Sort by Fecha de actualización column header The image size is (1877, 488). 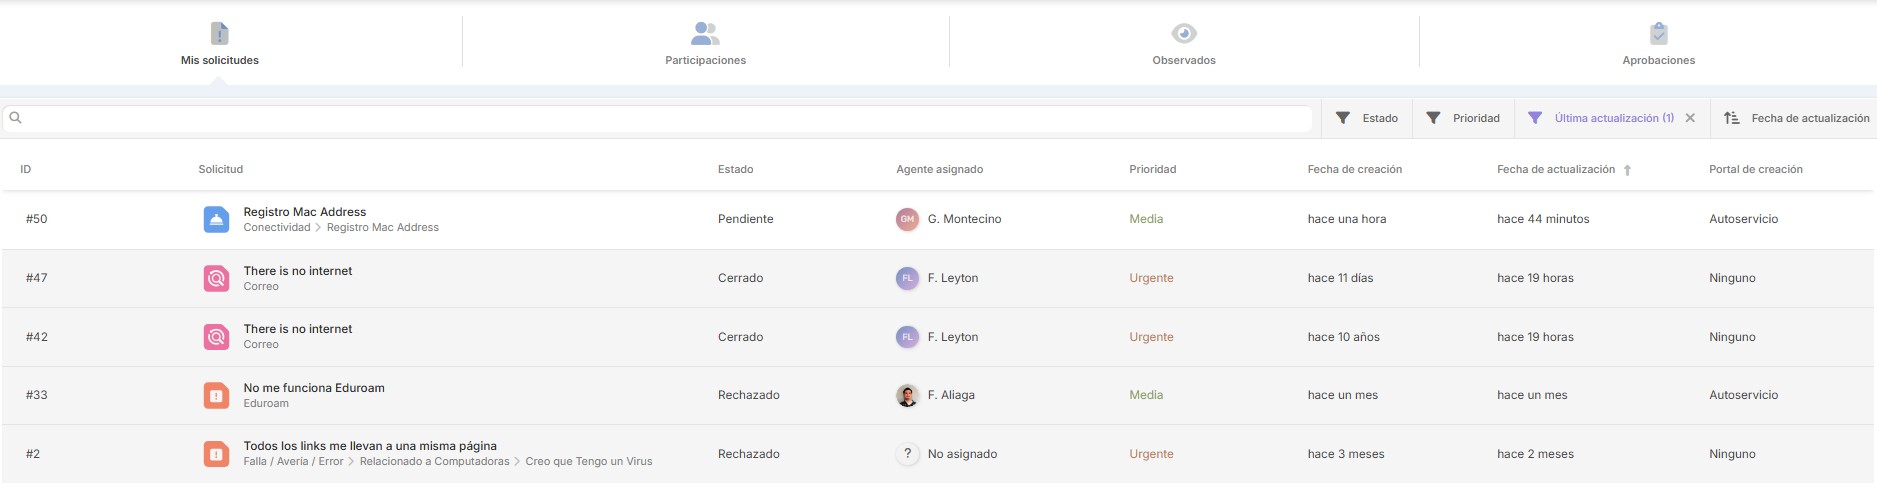pos(1556,170)
